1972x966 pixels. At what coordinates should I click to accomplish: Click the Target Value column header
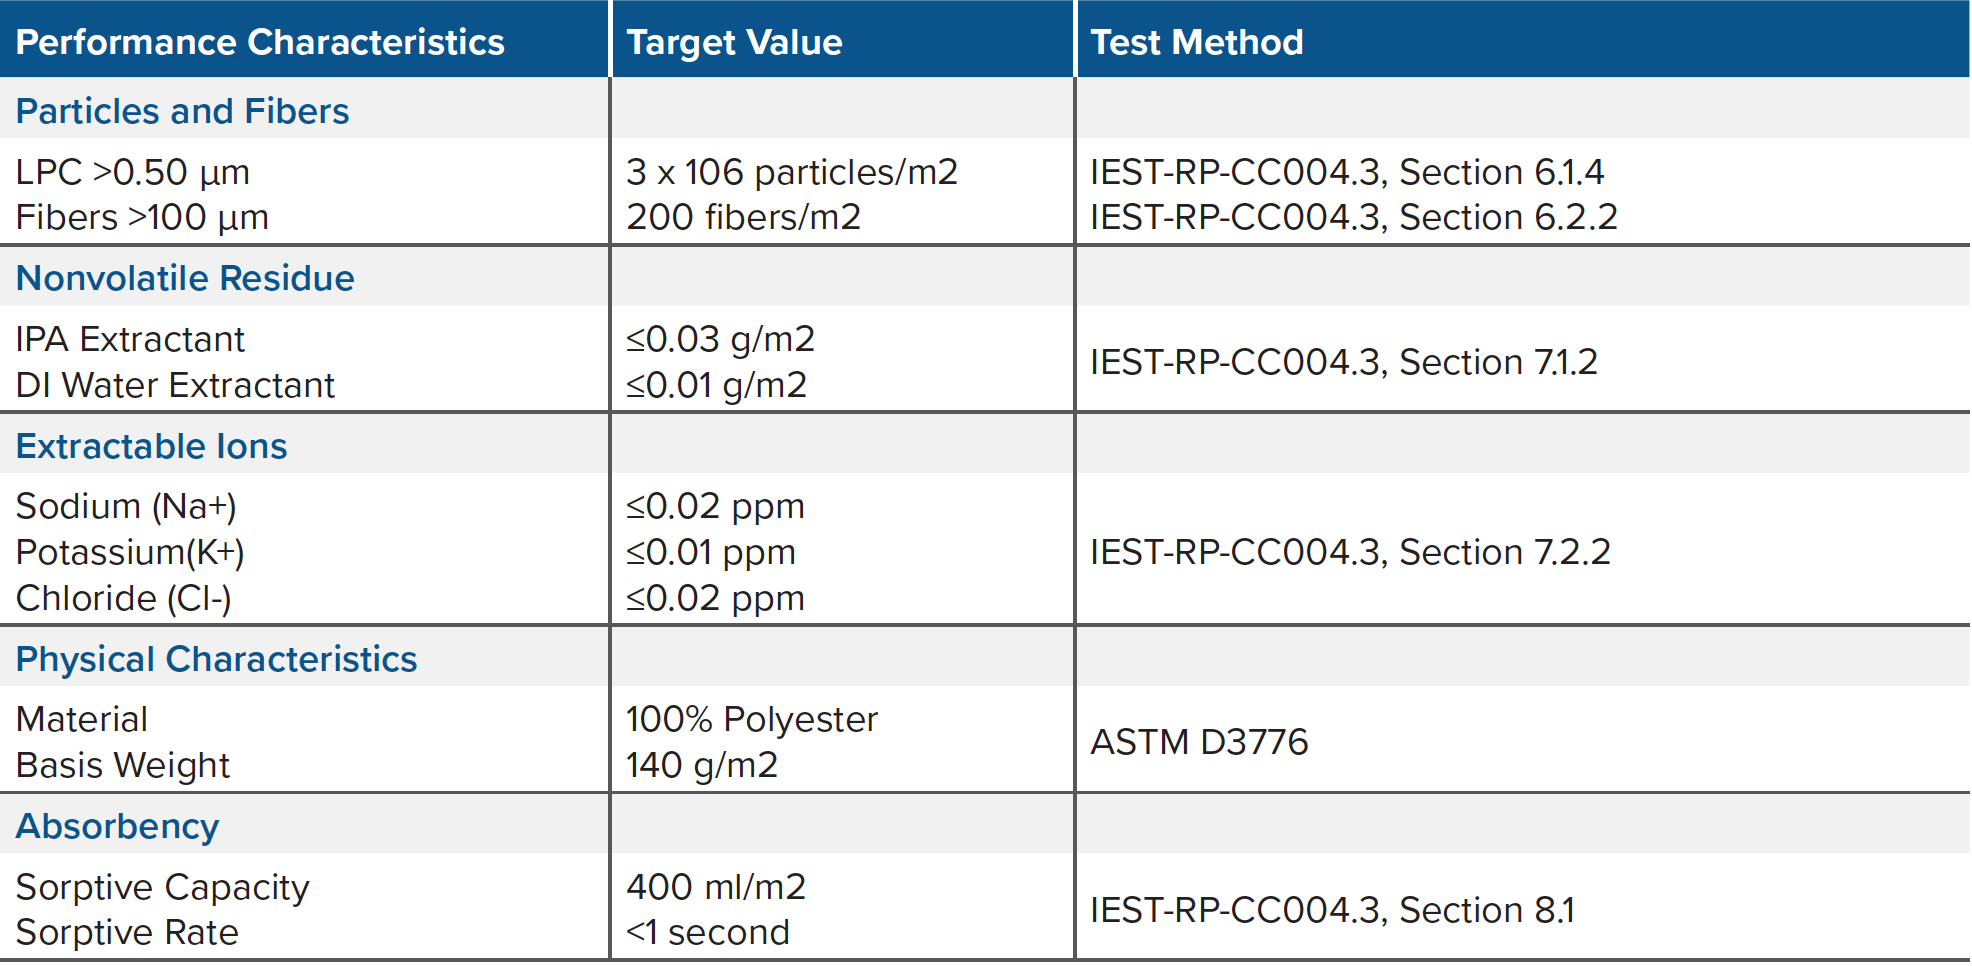tap(734, 42)
